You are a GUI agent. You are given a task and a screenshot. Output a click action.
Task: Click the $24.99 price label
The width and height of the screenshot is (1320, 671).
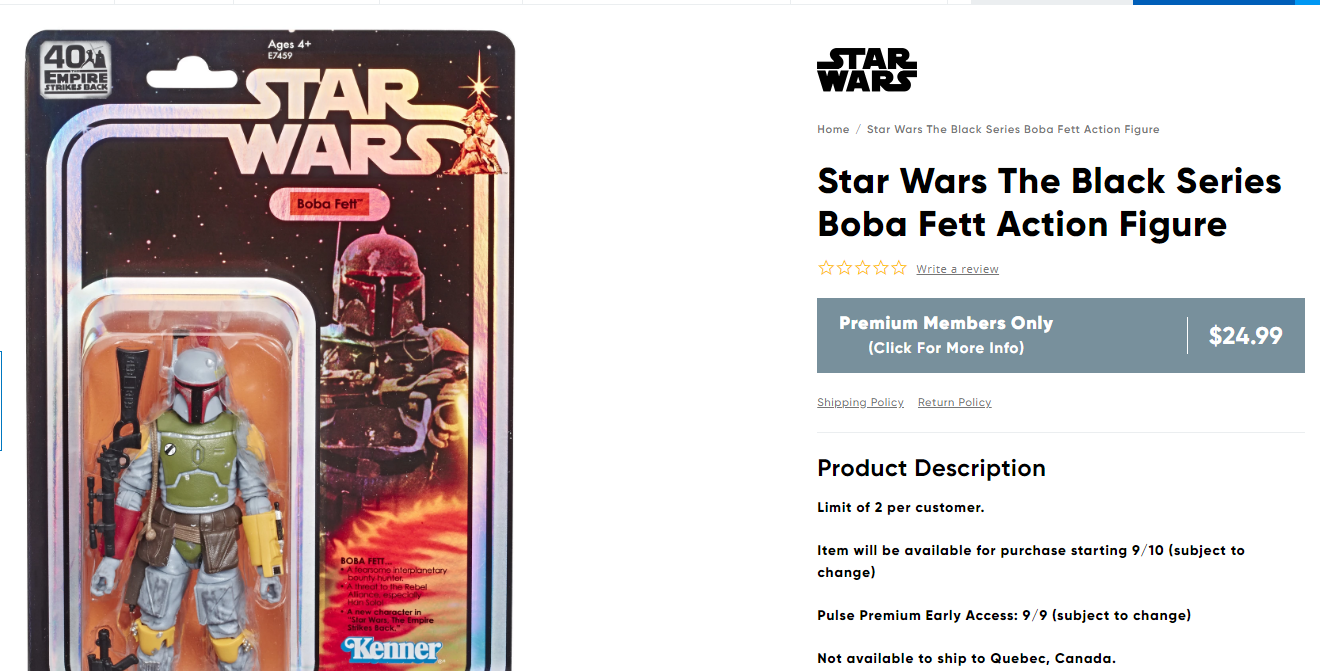[1245, 336]
